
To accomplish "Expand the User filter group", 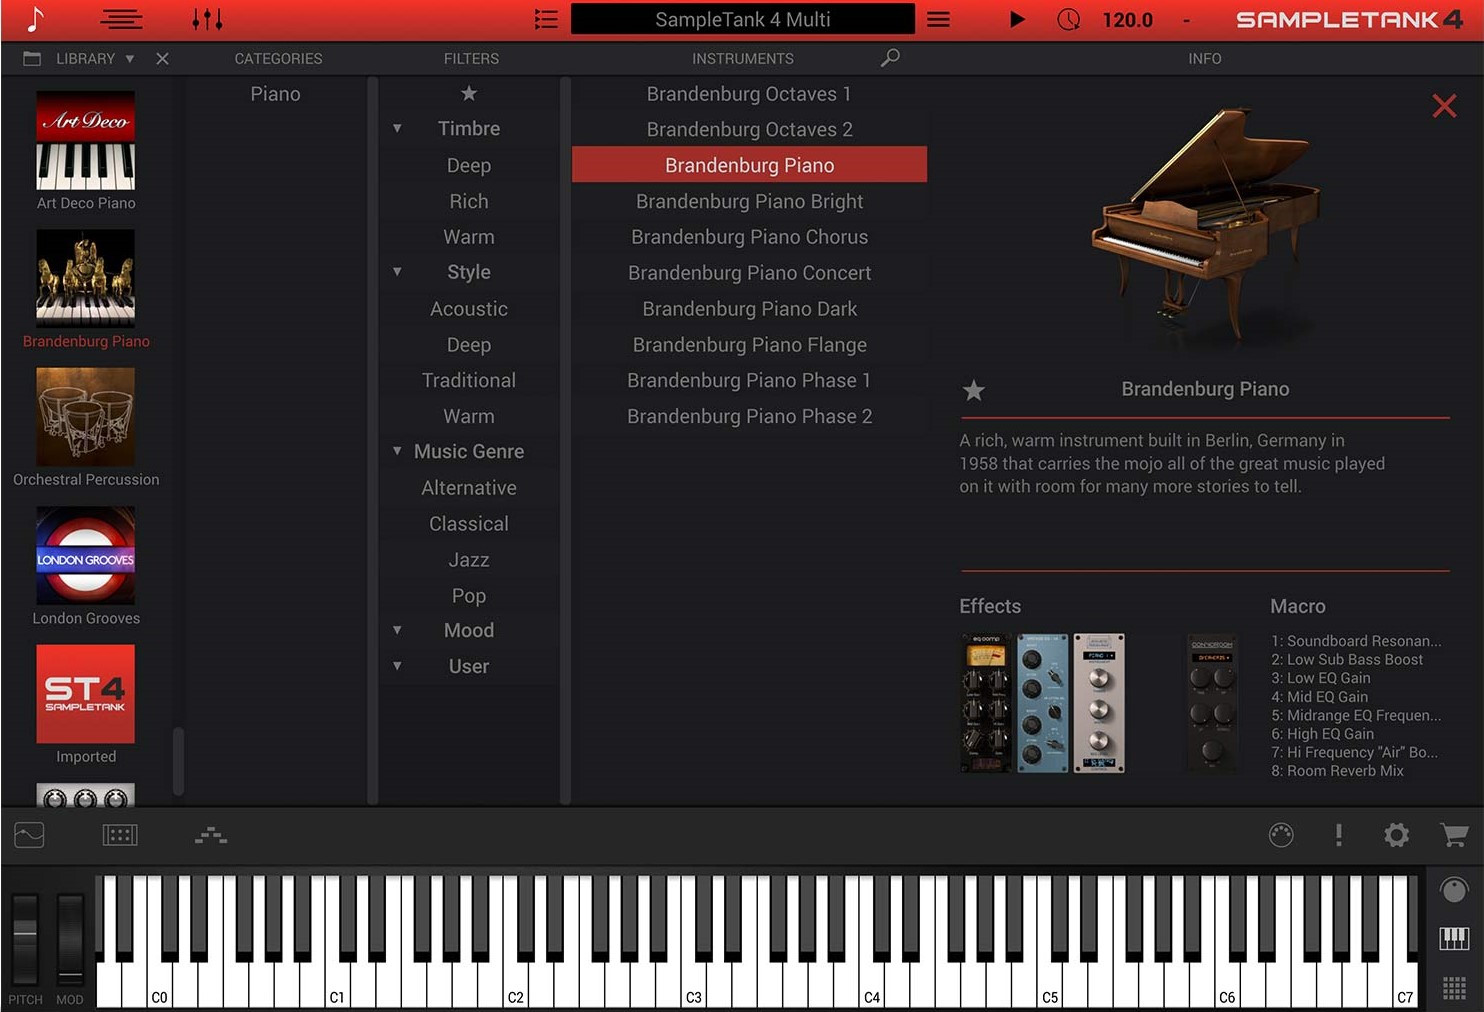I will pyautogui.click(x=397, y=666).
